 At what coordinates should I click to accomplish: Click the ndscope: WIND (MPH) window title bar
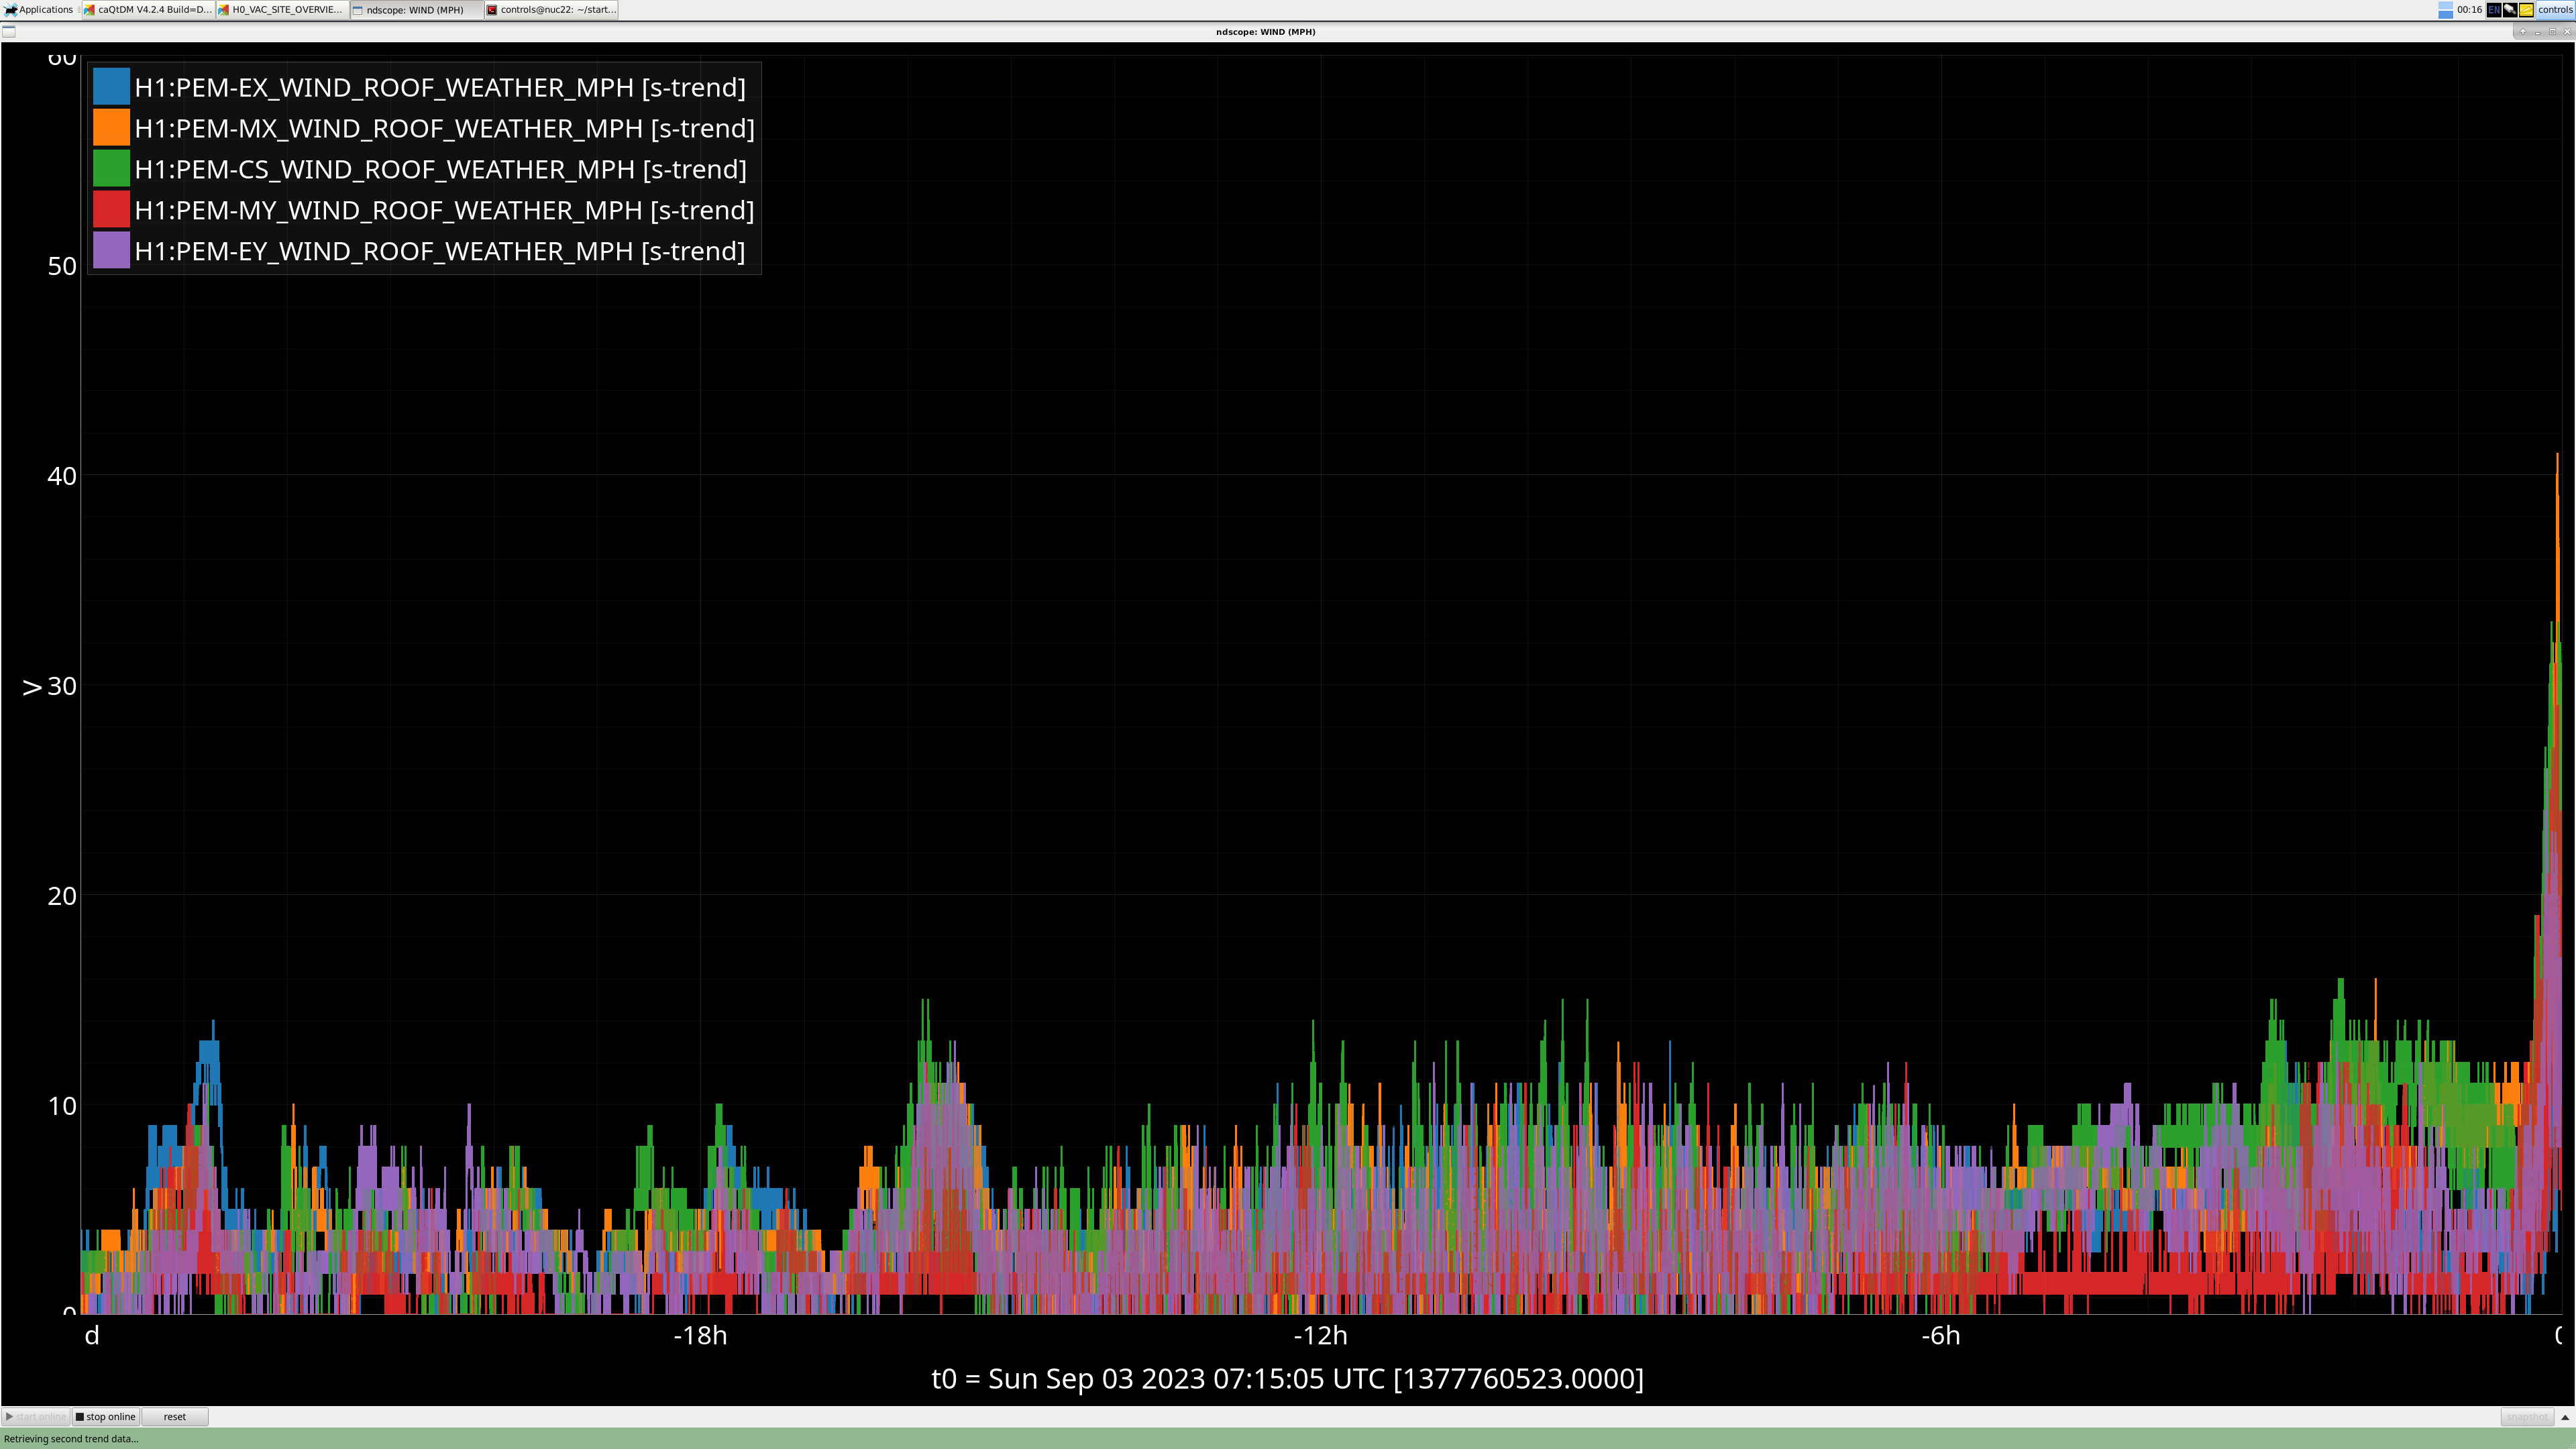click(x=1265, y=32)
